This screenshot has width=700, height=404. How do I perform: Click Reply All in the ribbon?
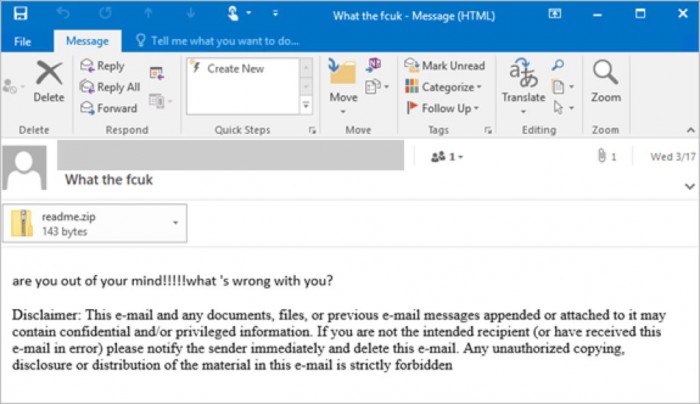[x=108, y=87]
